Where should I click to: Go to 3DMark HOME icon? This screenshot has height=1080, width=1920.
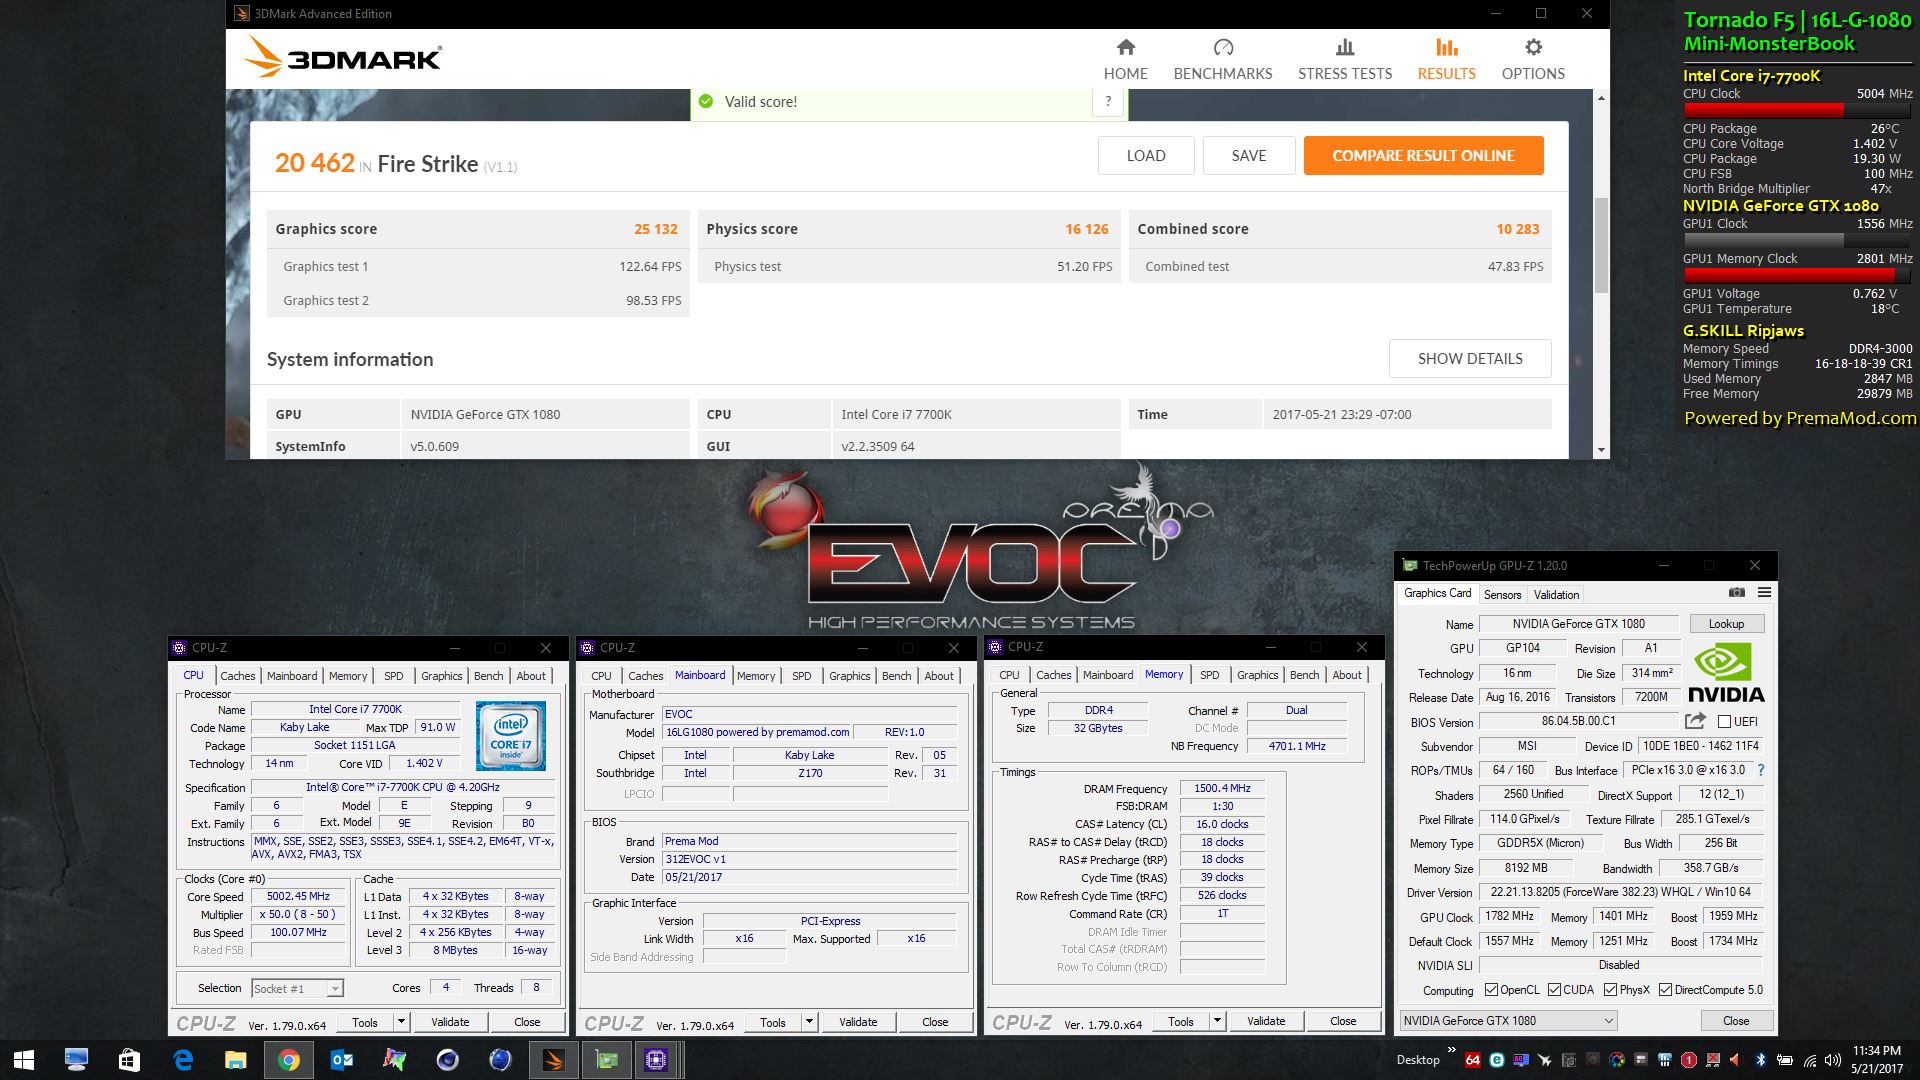pos(1125,48)
